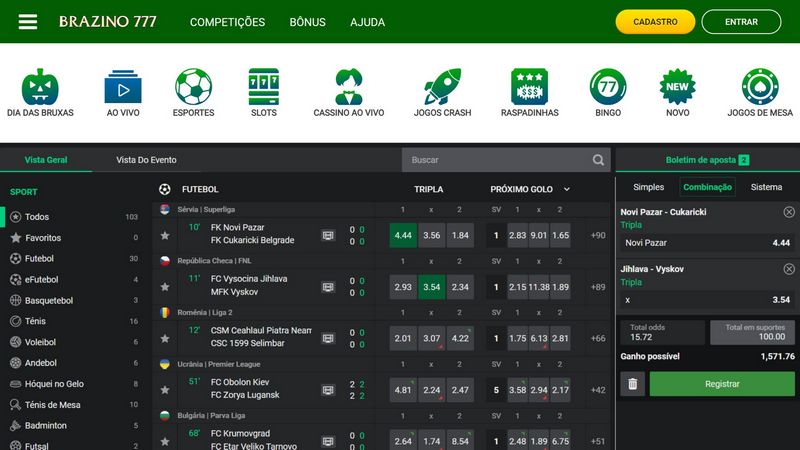Favorite the Obolon Kiev match star
Image resolution: width=800 pixels, height=450 pixels.
[165, 390]
